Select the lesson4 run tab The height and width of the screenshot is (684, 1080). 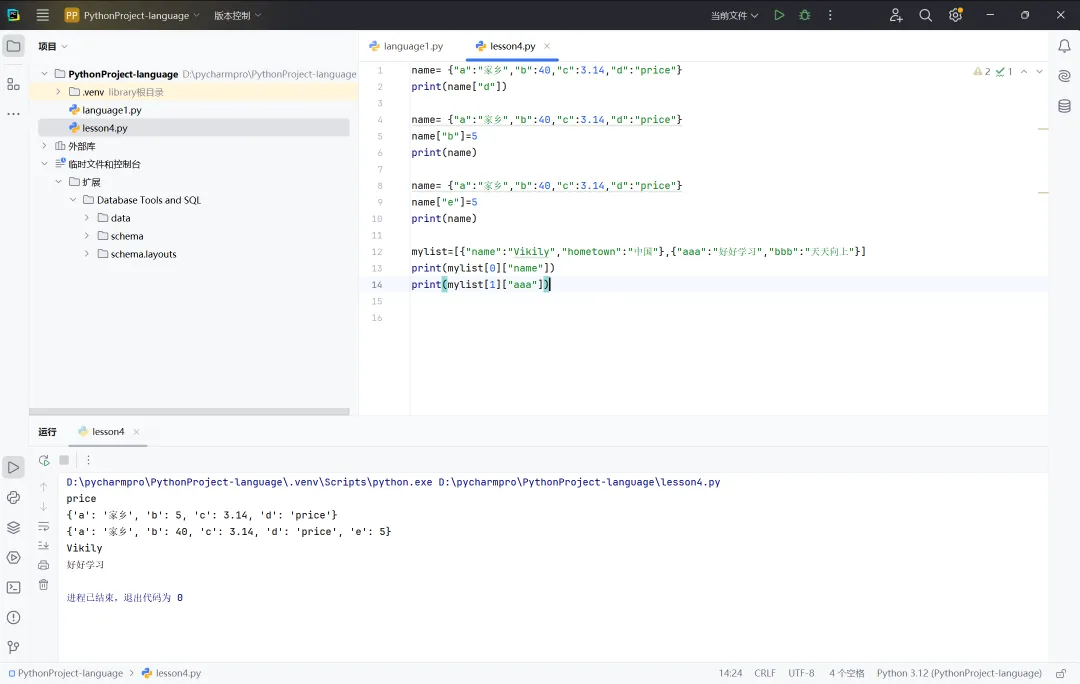coord(101,432)
